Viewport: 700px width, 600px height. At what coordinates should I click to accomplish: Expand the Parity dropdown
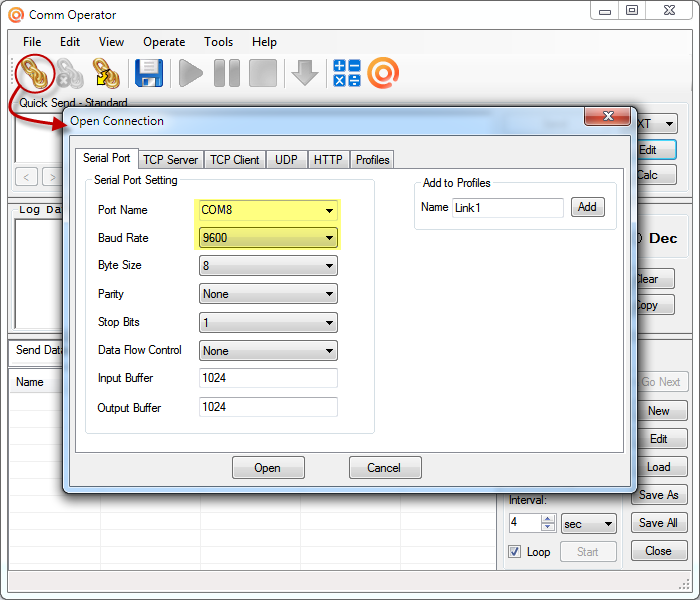329,294
